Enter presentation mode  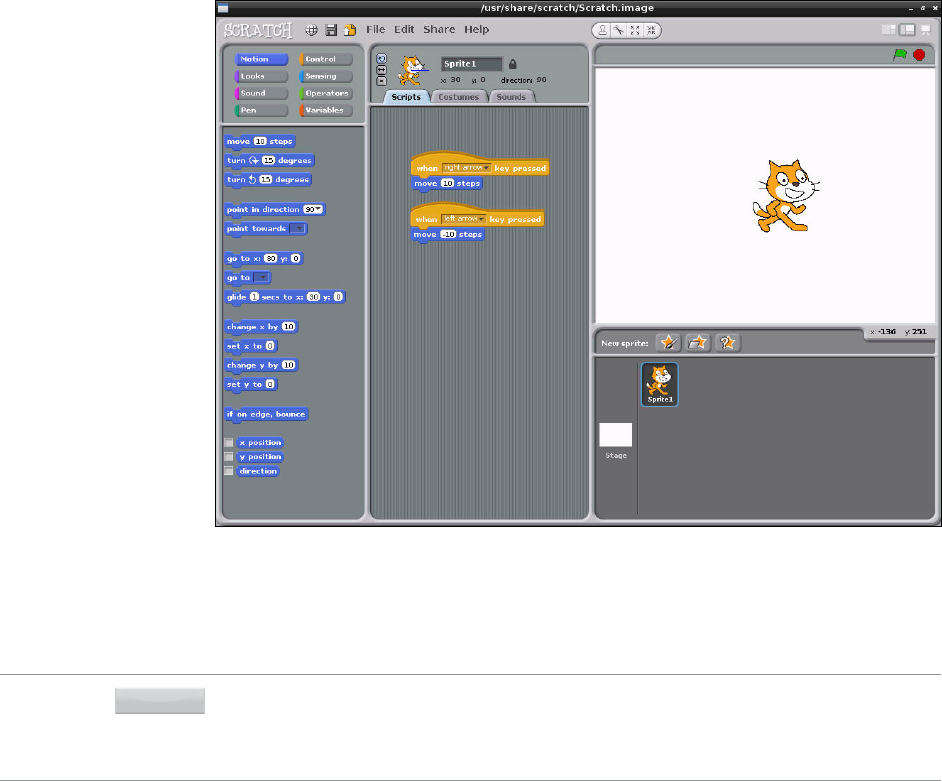(926, 30)
